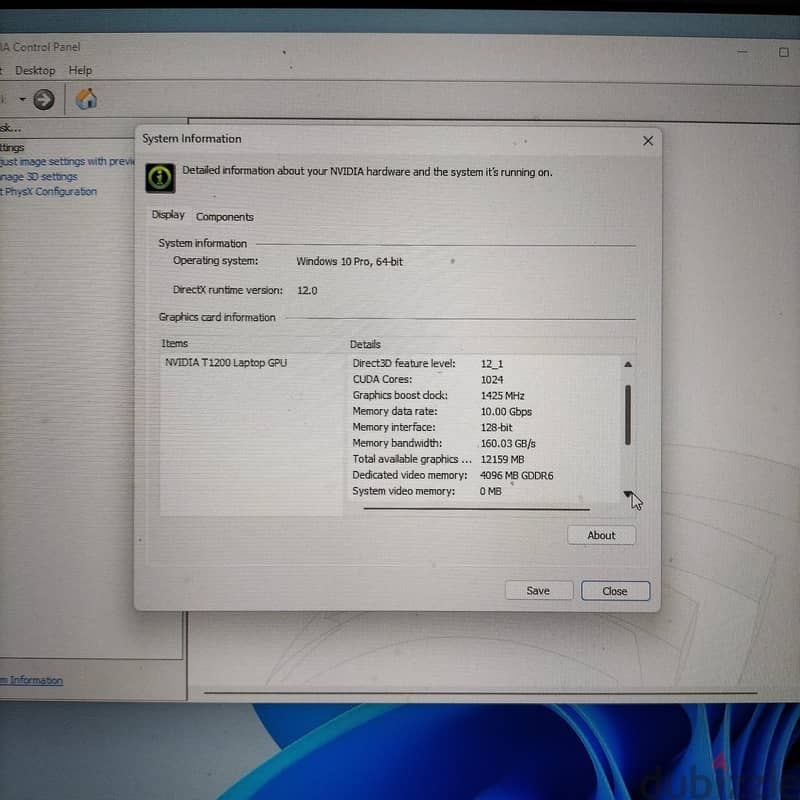
Task: Click the Close button
Action: (x=615, y=591)
